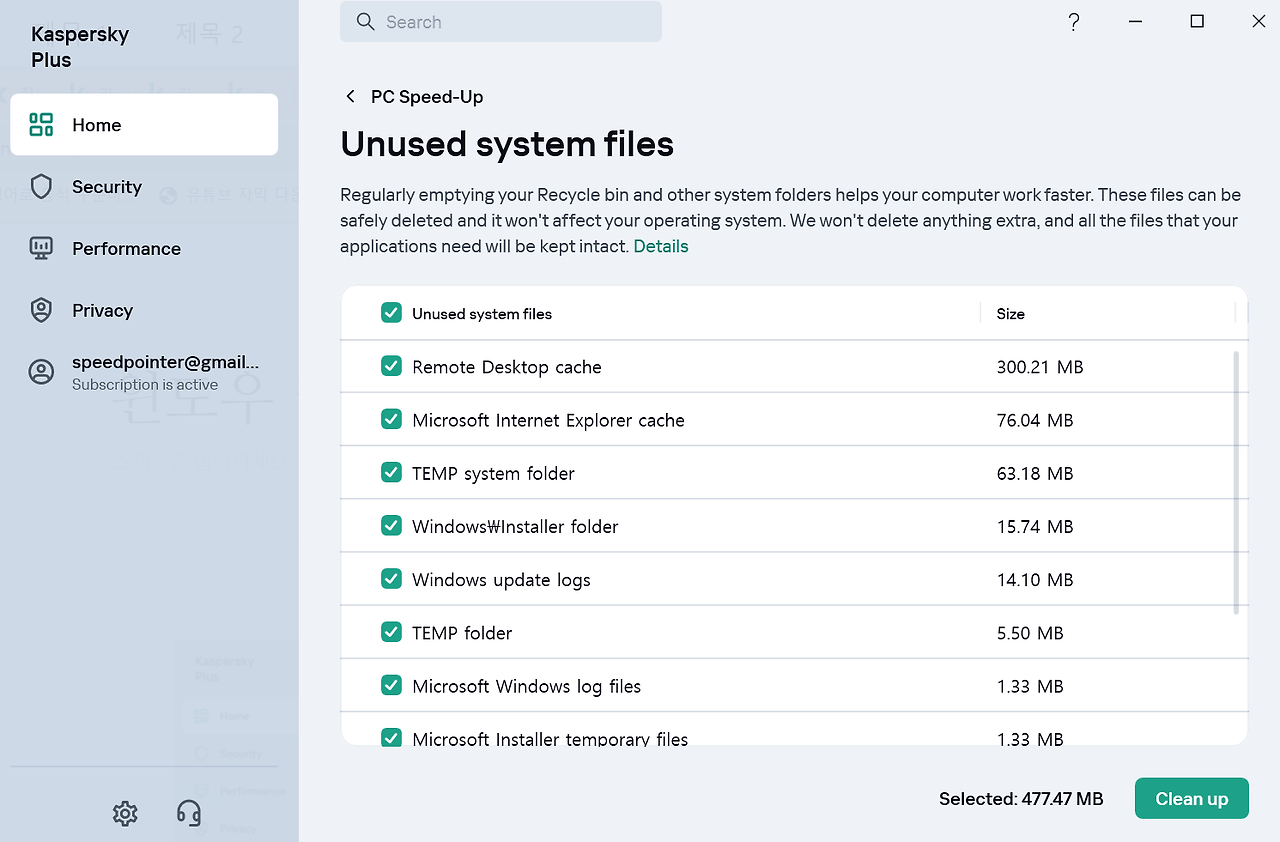Uncheck Microsoft Internet Explorer cache
1280x842 pixels.
pos(391,419)
